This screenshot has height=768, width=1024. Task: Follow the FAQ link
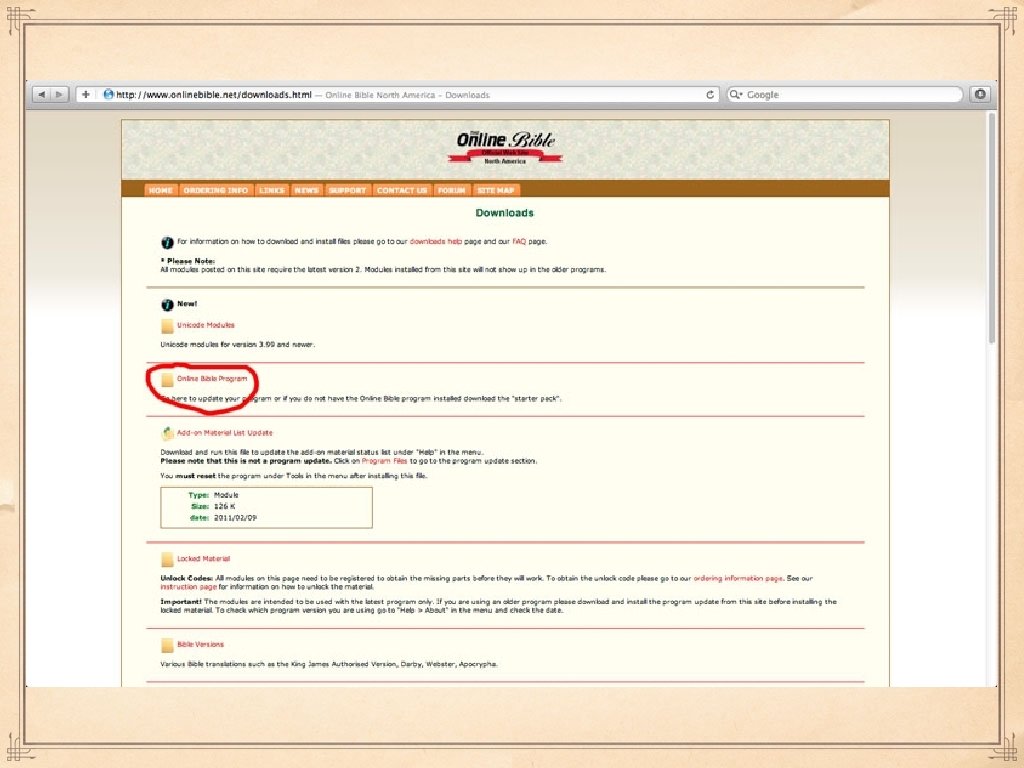[x=519, y=242]
